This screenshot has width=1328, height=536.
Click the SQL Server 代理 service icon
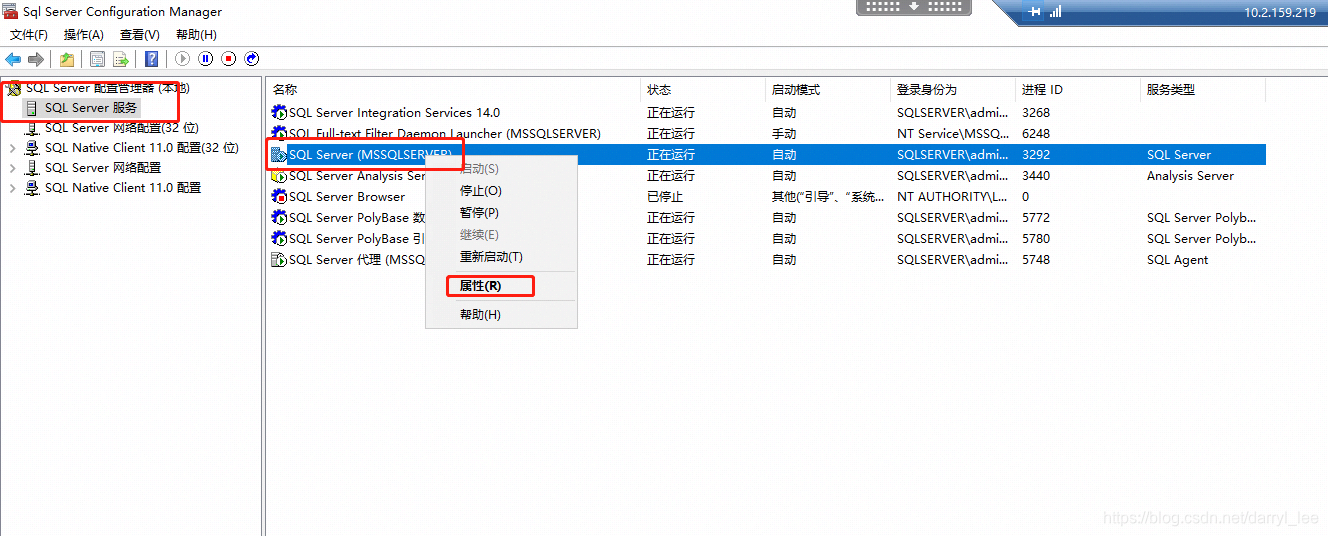pos(279,260)
